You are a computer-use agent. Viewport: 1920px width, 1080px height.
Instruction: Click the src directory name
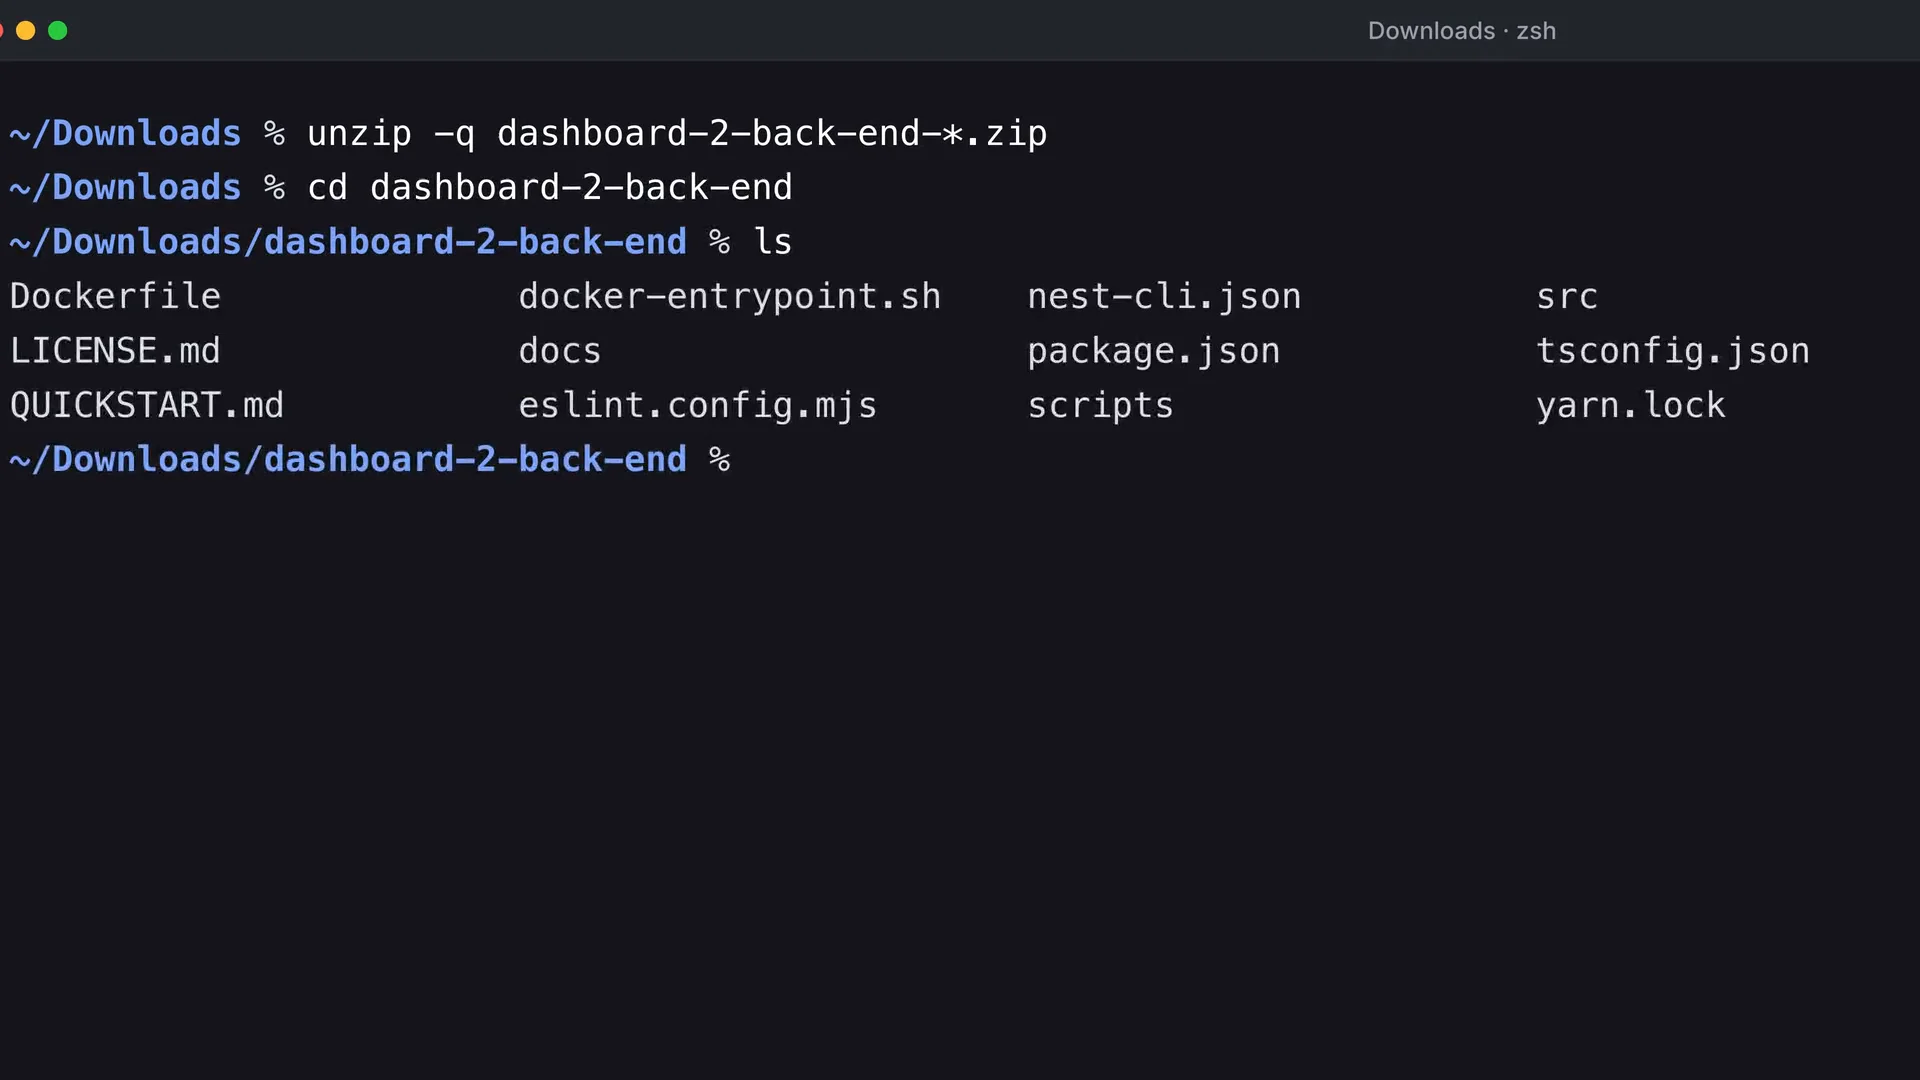(1567, 296)
